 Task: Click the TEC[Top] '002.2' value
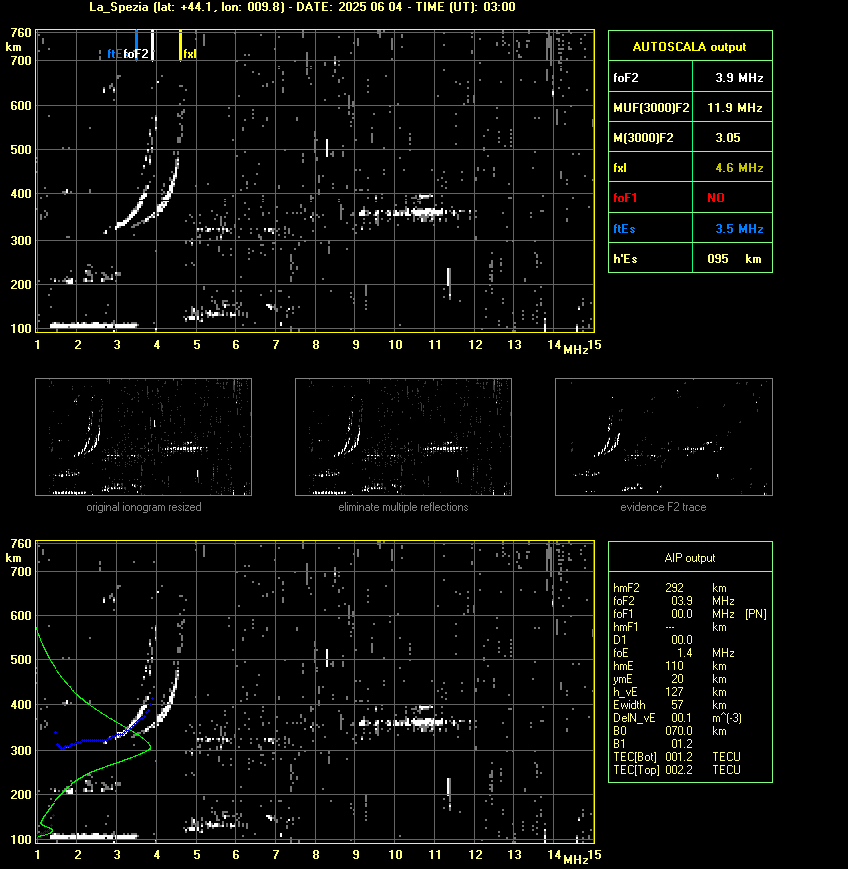click(x=679, y=770)
